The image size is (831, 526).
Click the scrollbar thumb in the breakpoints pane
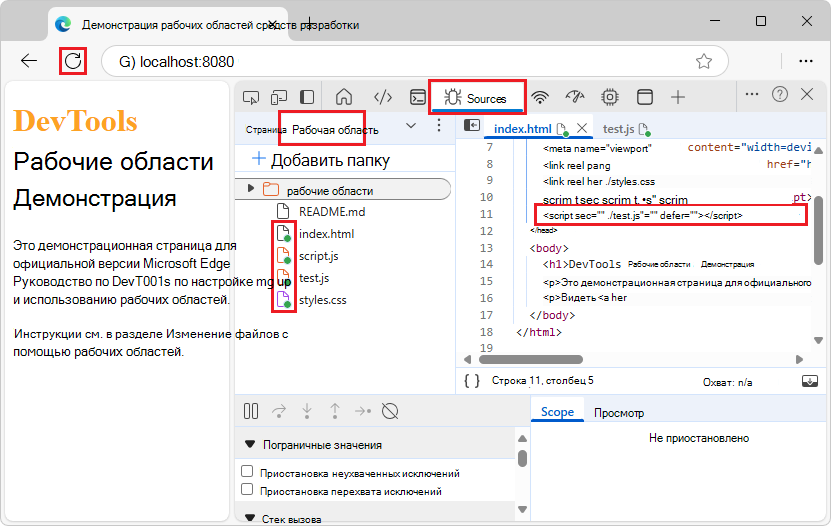tap(522, 458)
